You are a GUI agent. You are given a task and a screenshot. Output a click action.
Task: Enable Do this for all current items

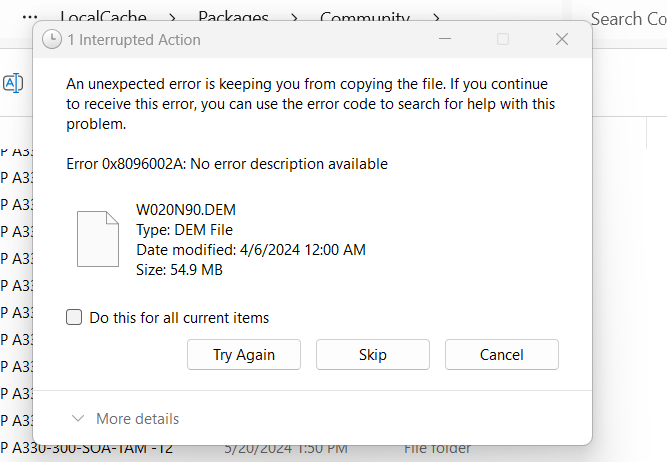(74, 318)
